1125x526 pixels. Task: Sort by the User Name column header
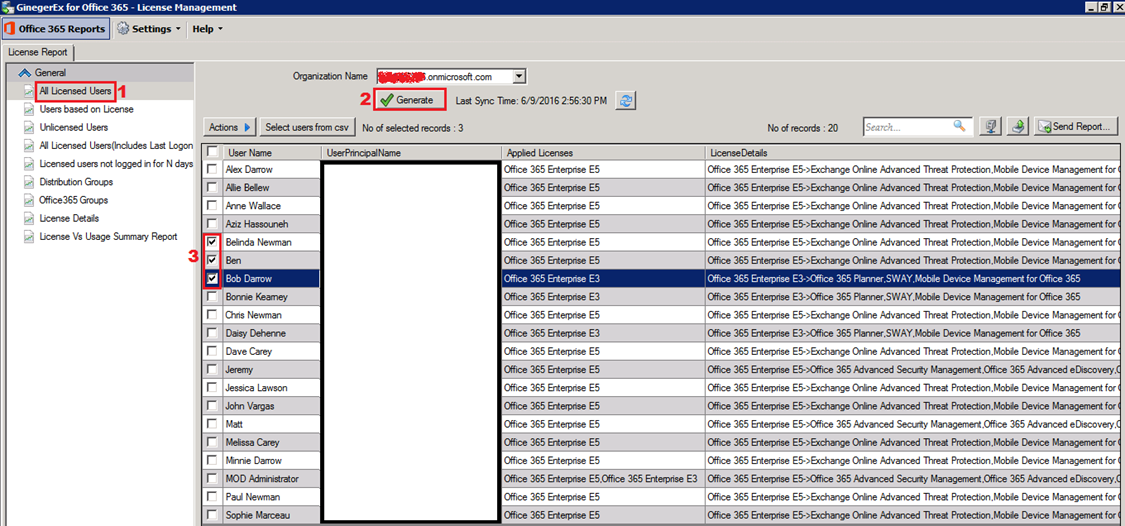click(x=271, y=153)
